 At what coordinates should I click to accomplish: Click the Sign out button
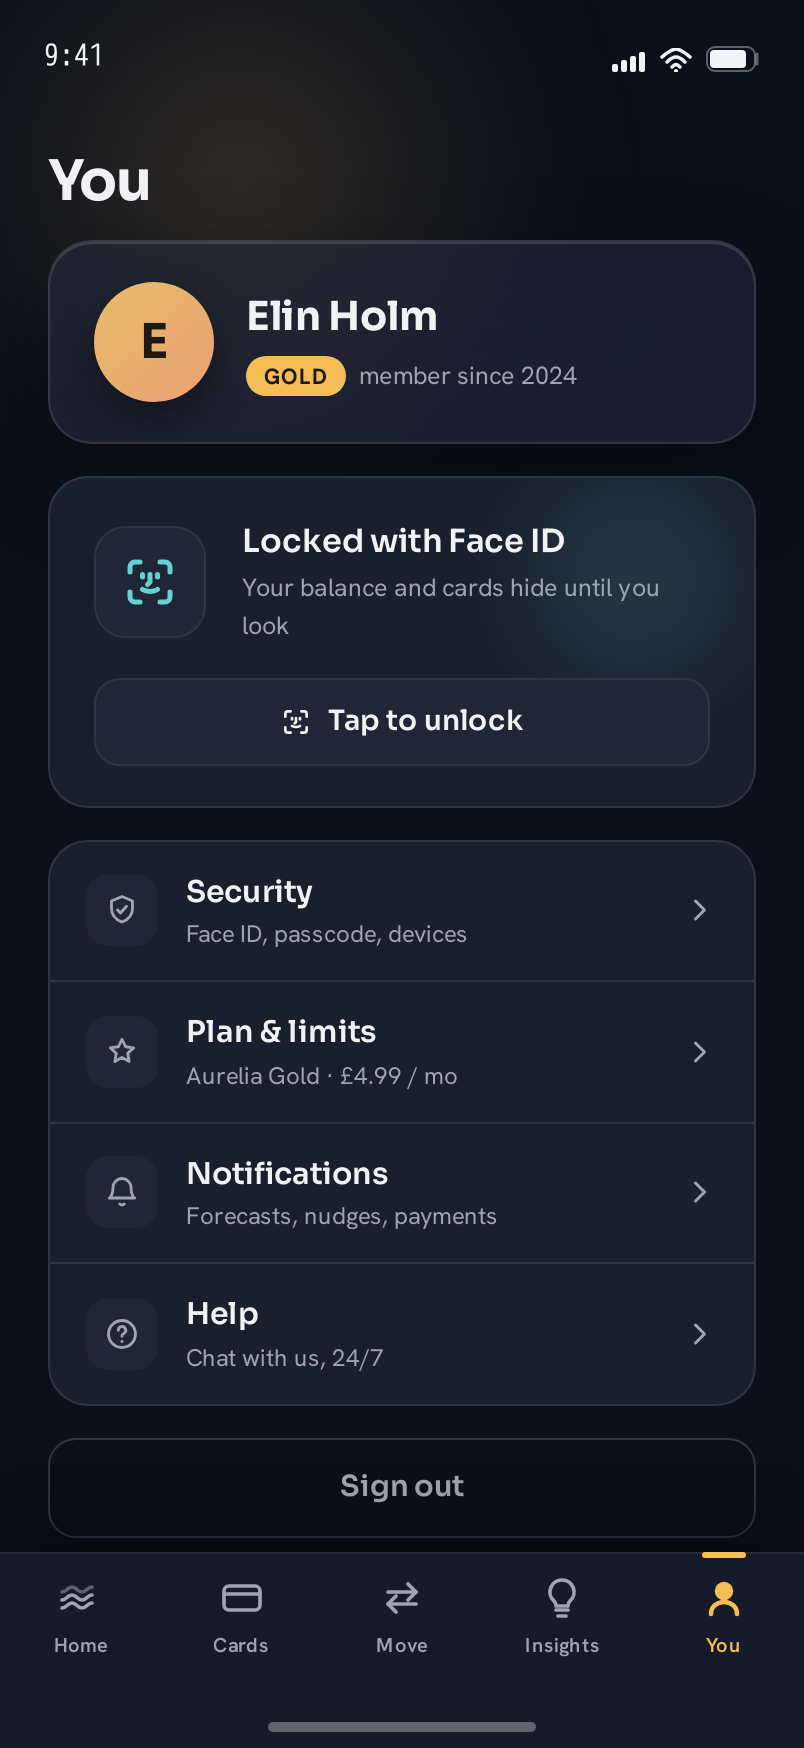tap(402, 1487)
